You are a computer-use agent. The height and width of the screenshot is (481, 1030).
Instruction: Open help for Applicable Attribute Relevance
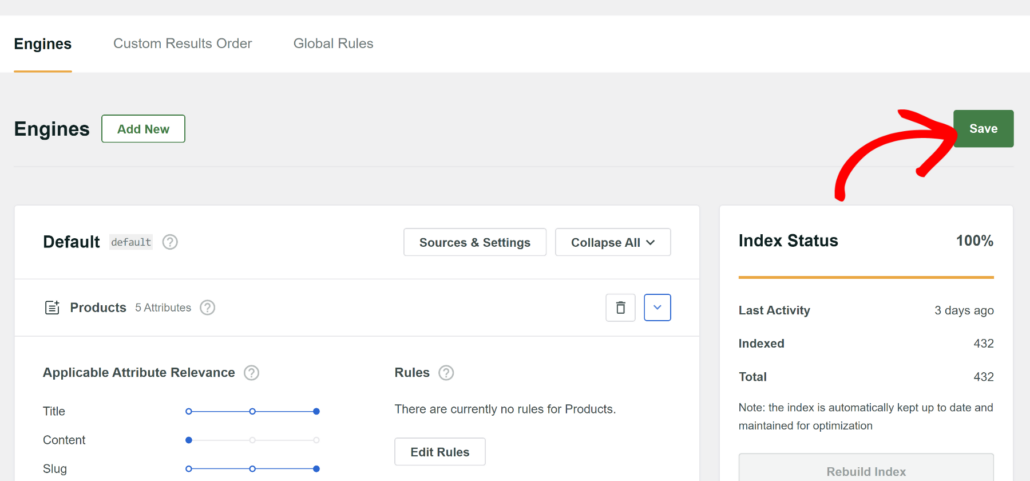click(251, 373)
